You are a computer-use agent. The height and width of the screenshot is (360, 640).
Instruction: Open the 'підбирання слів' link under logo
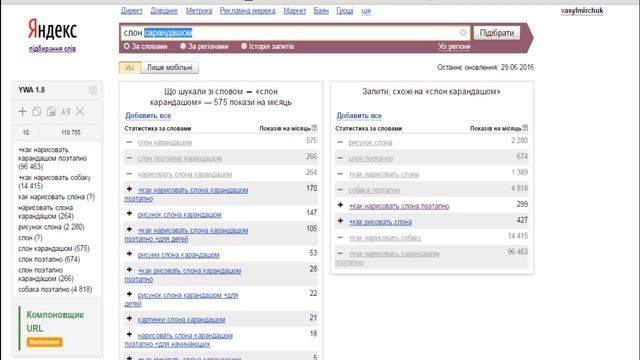pos(52,49)
